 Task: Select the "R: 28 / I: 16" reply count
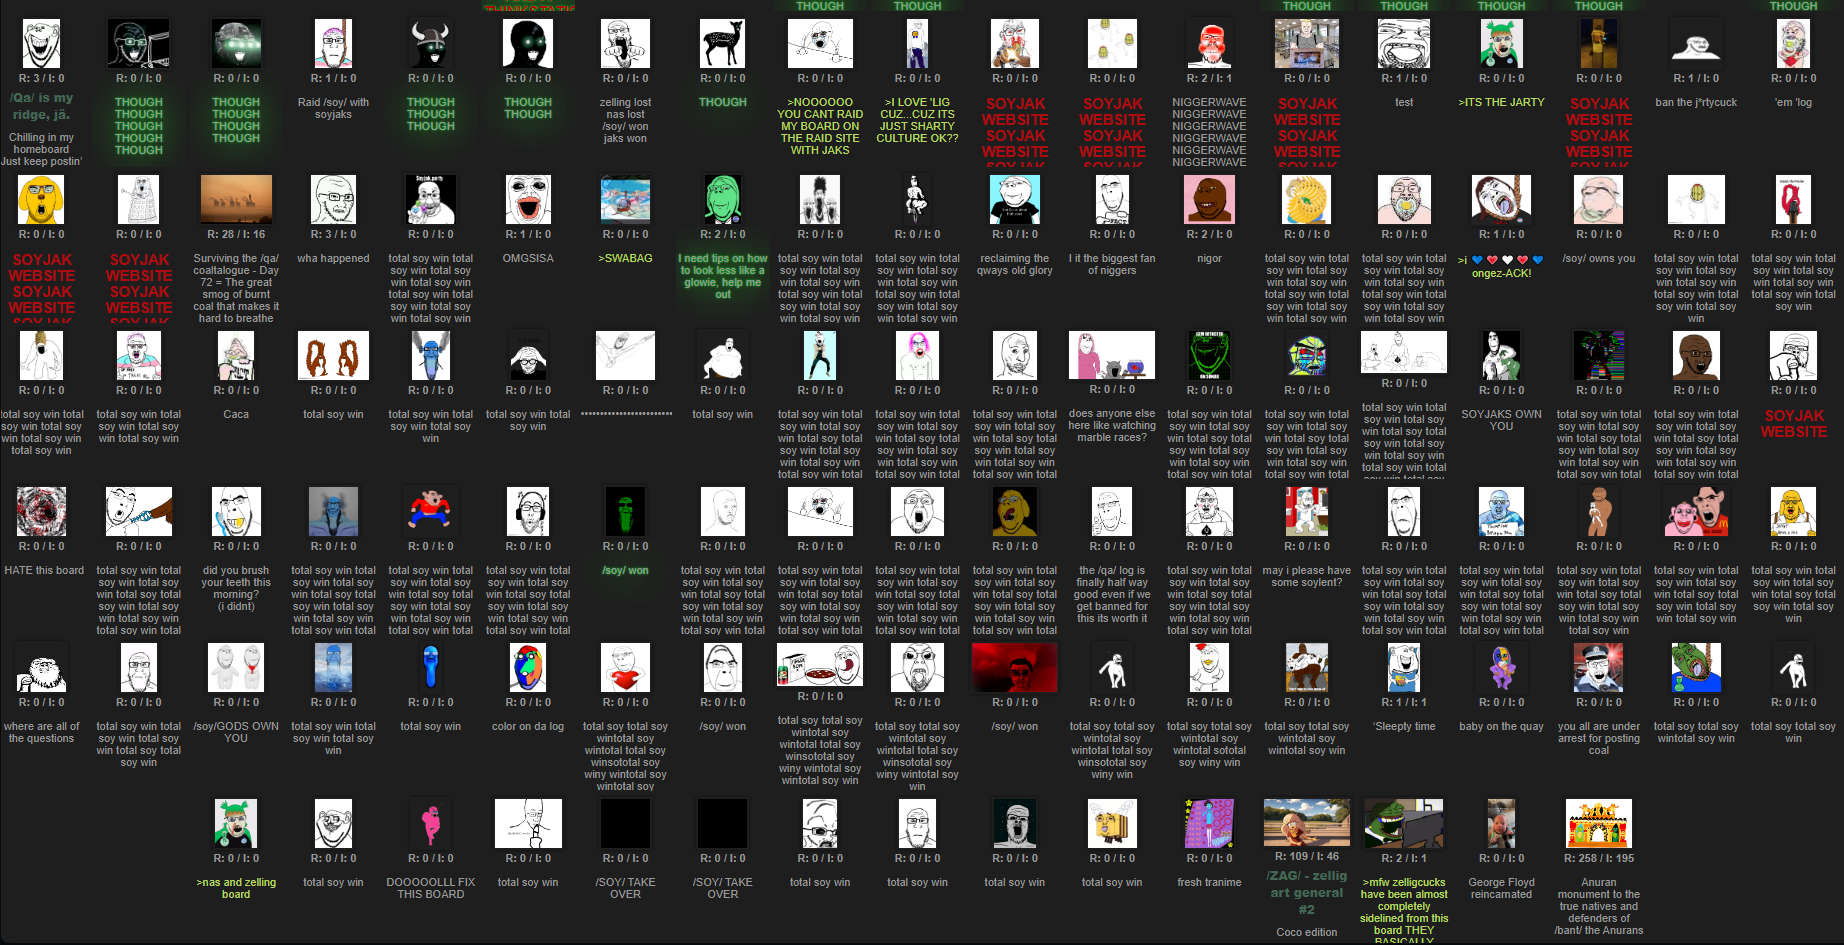tap(236, 234)
